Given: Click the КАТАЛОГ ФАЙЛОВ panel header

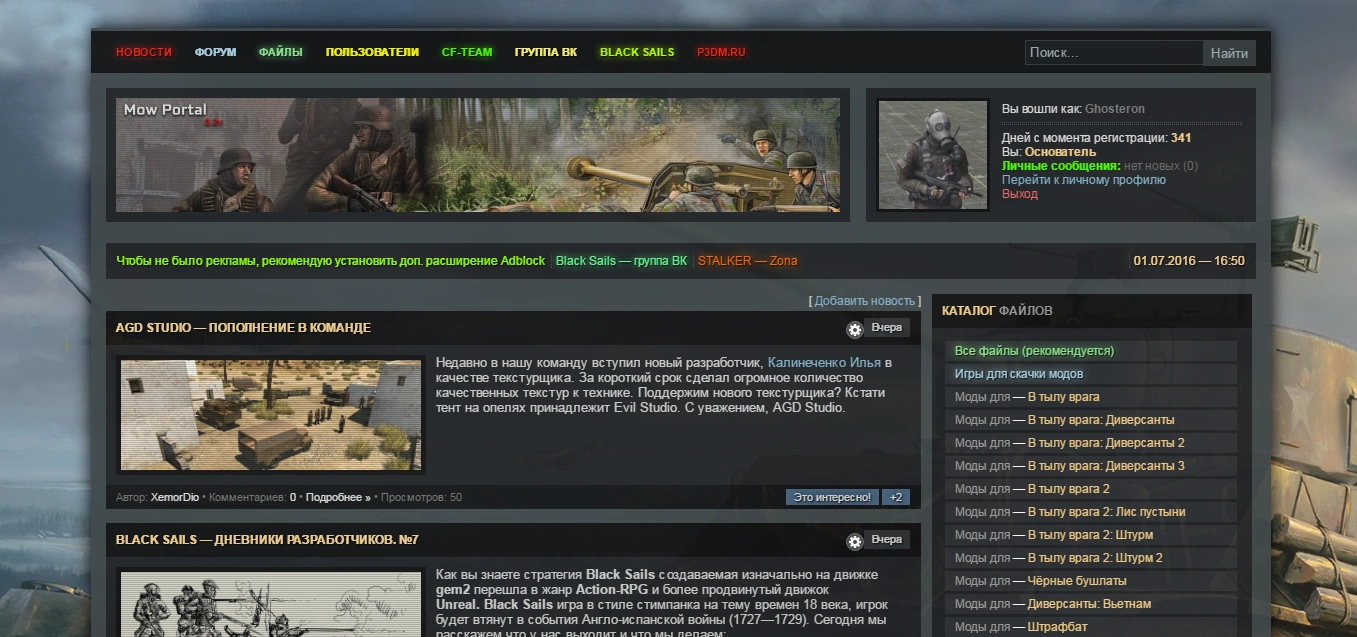Looking at the screenshot, I should tap(1092, 311).
